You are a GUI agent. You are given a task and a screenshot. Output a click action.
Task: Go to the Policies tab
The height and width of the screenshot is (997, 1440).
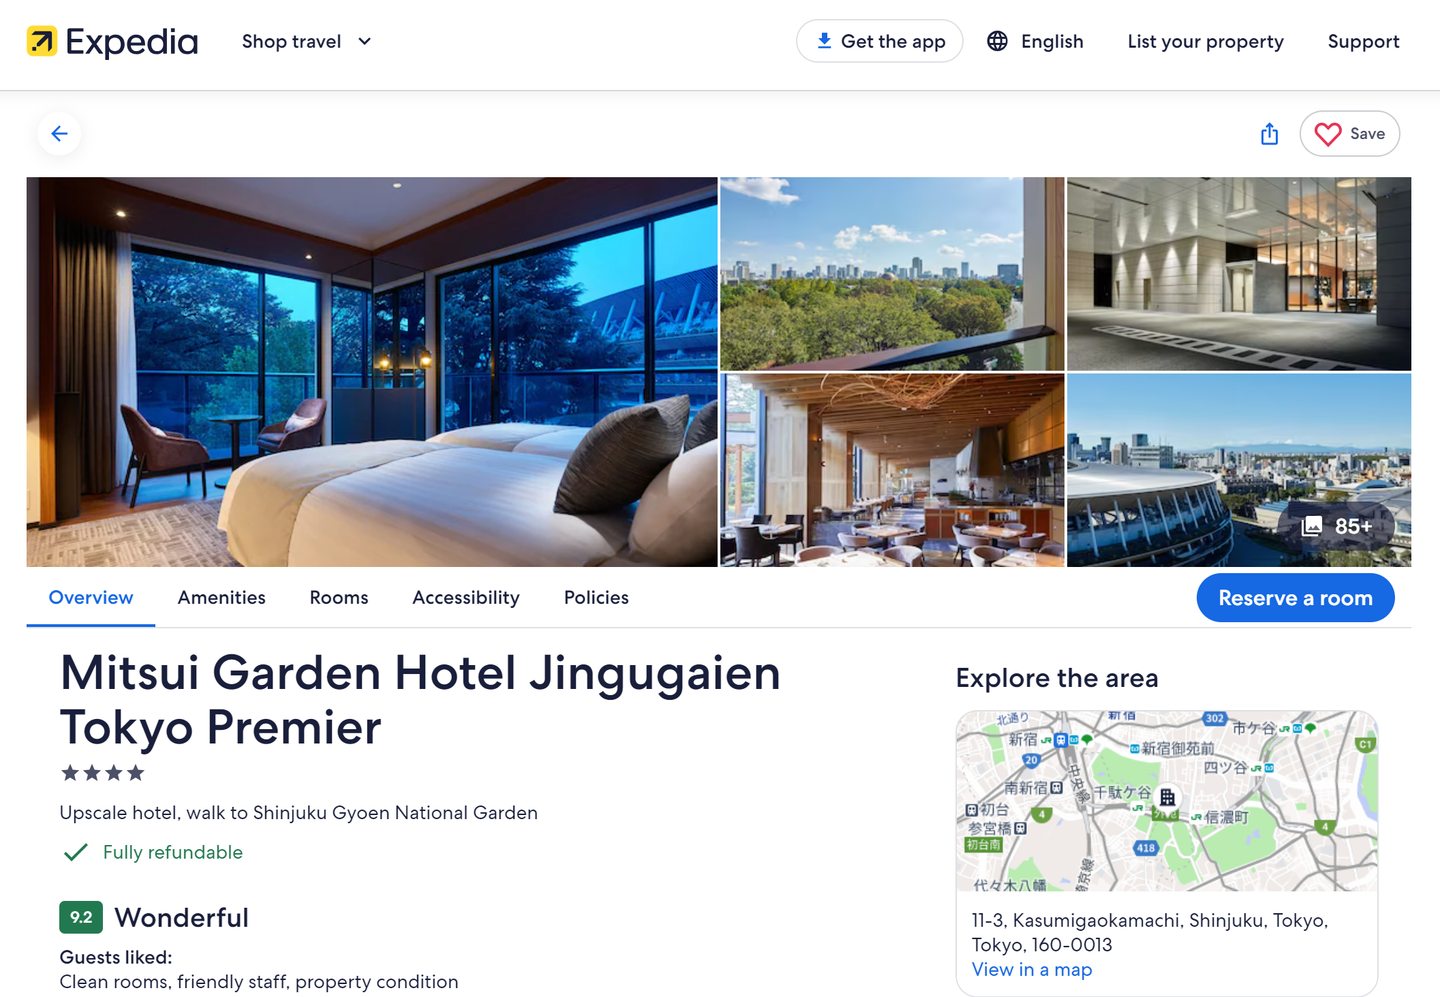pyautogui.click(x=596, y=597)
